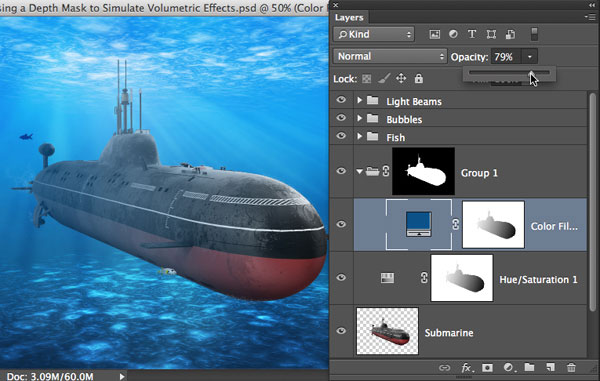
Task: Click the Opacity dropdown arrow button
Action: pos(530,57)
